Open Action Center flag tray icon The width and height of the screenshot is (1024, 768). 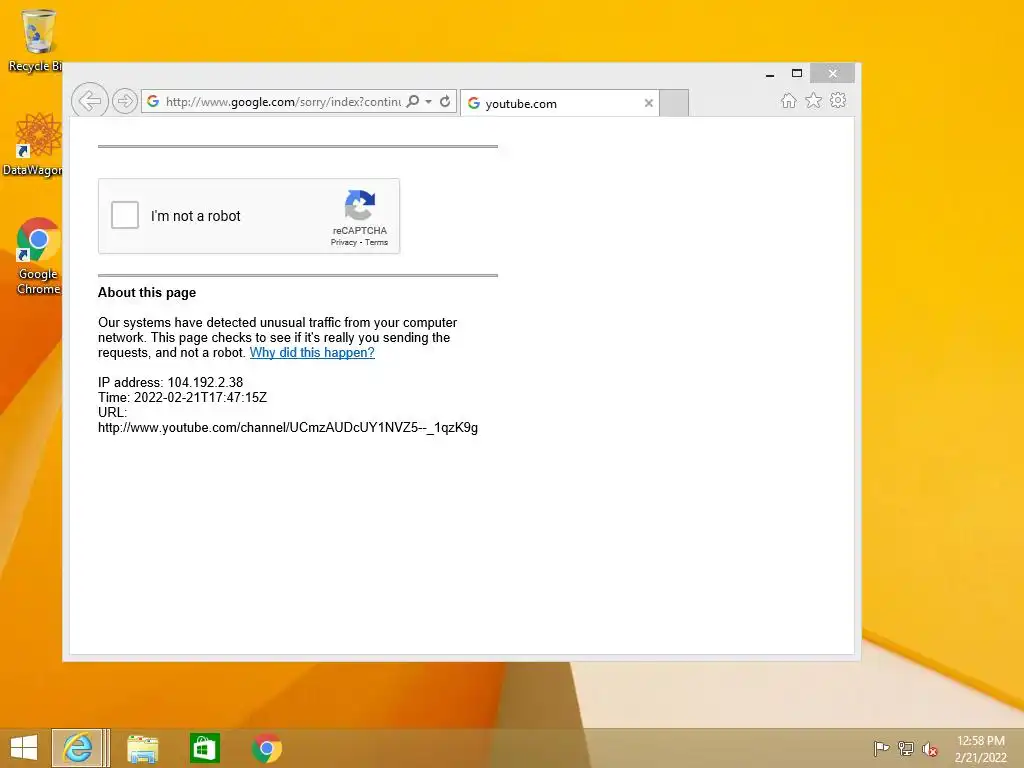pyautogui.click(x=881, y=748)
